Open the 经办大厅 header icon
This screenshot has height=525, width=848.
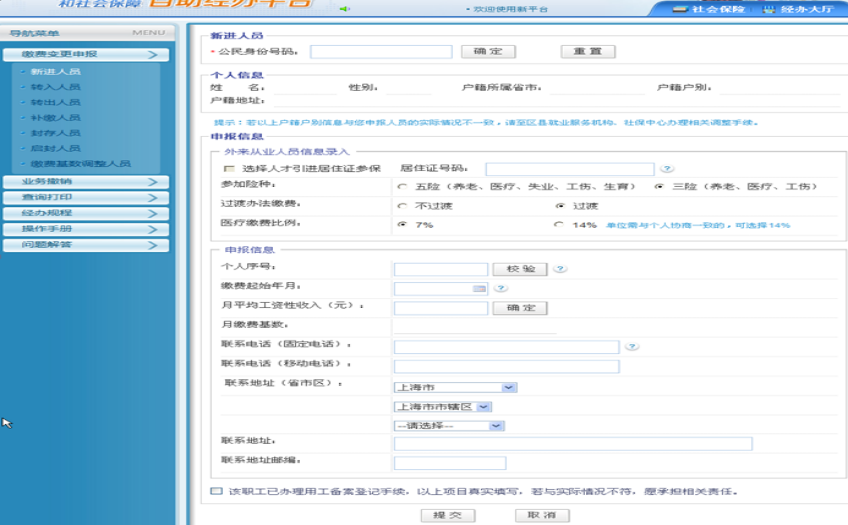[x=768, y=9]
